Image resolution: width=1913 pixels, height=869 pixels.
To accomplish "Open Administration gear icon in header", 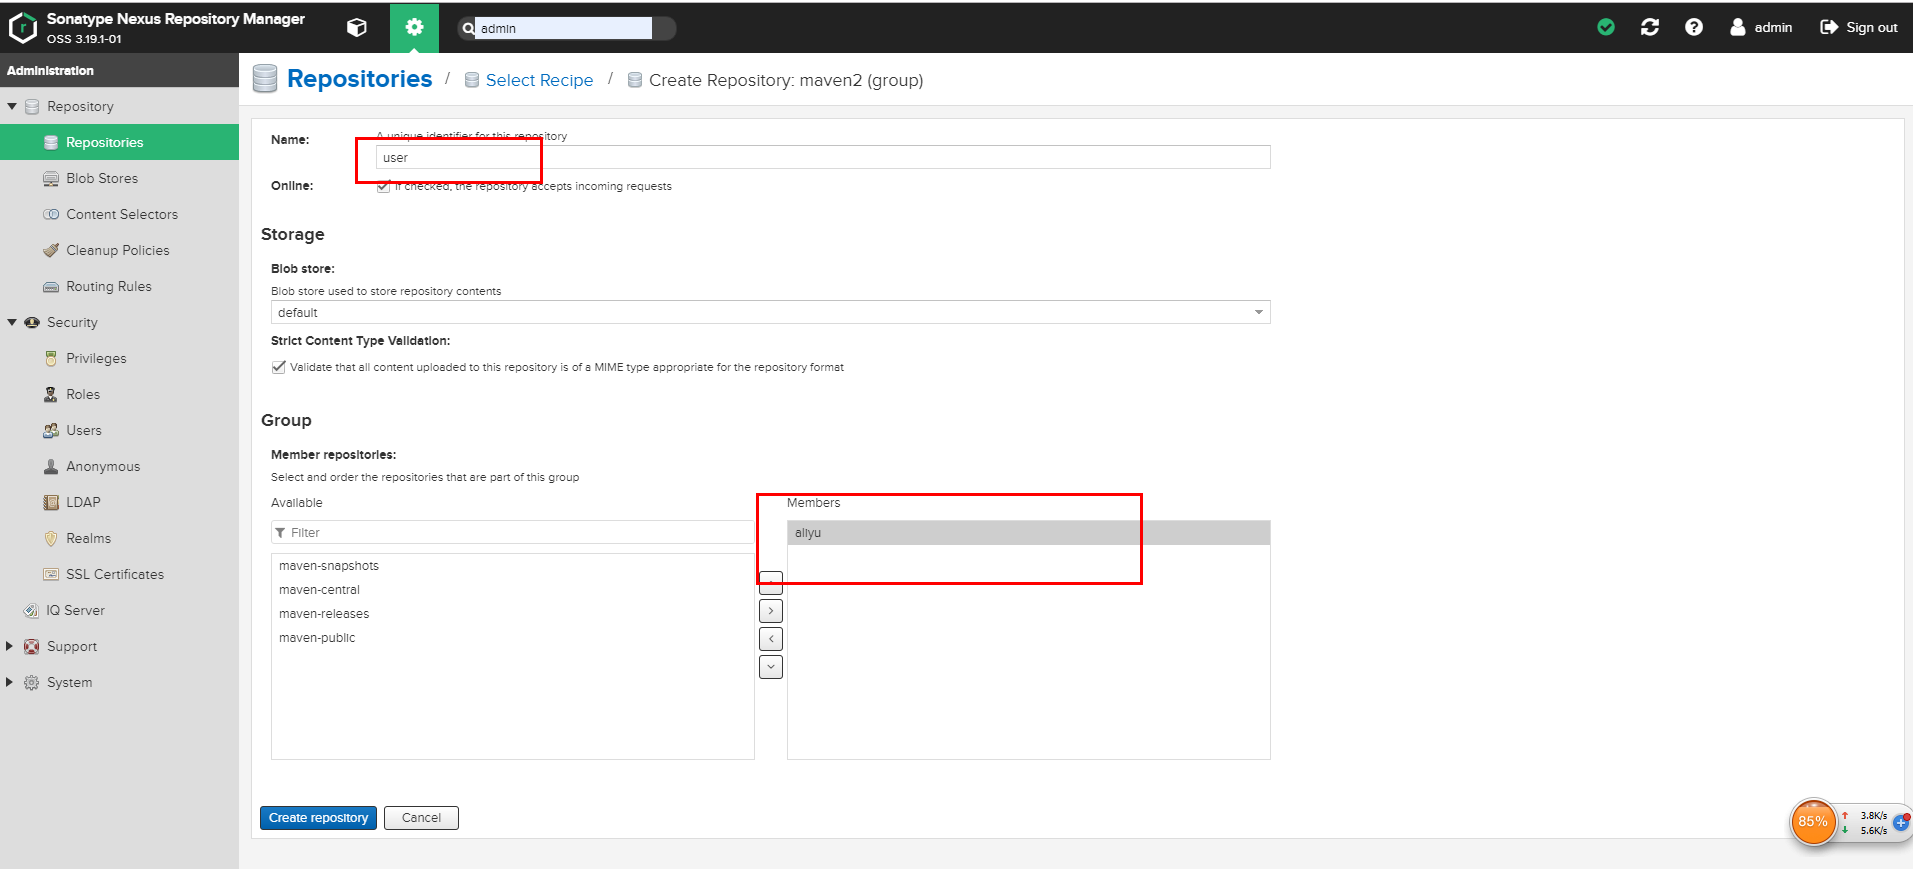I will (x=414, y=28).
